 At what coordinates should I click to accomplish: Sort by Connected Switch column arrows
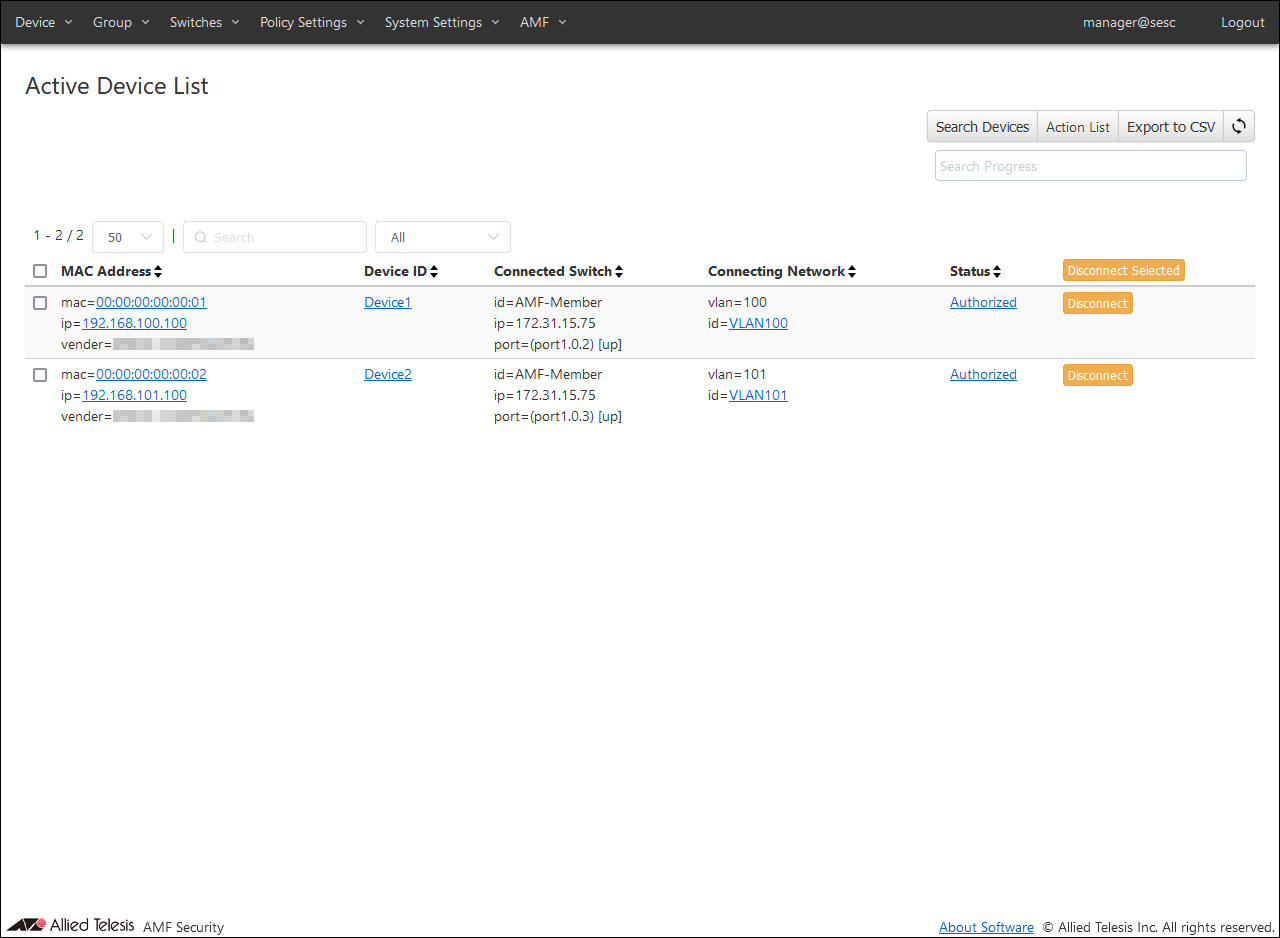coord(619,272)
